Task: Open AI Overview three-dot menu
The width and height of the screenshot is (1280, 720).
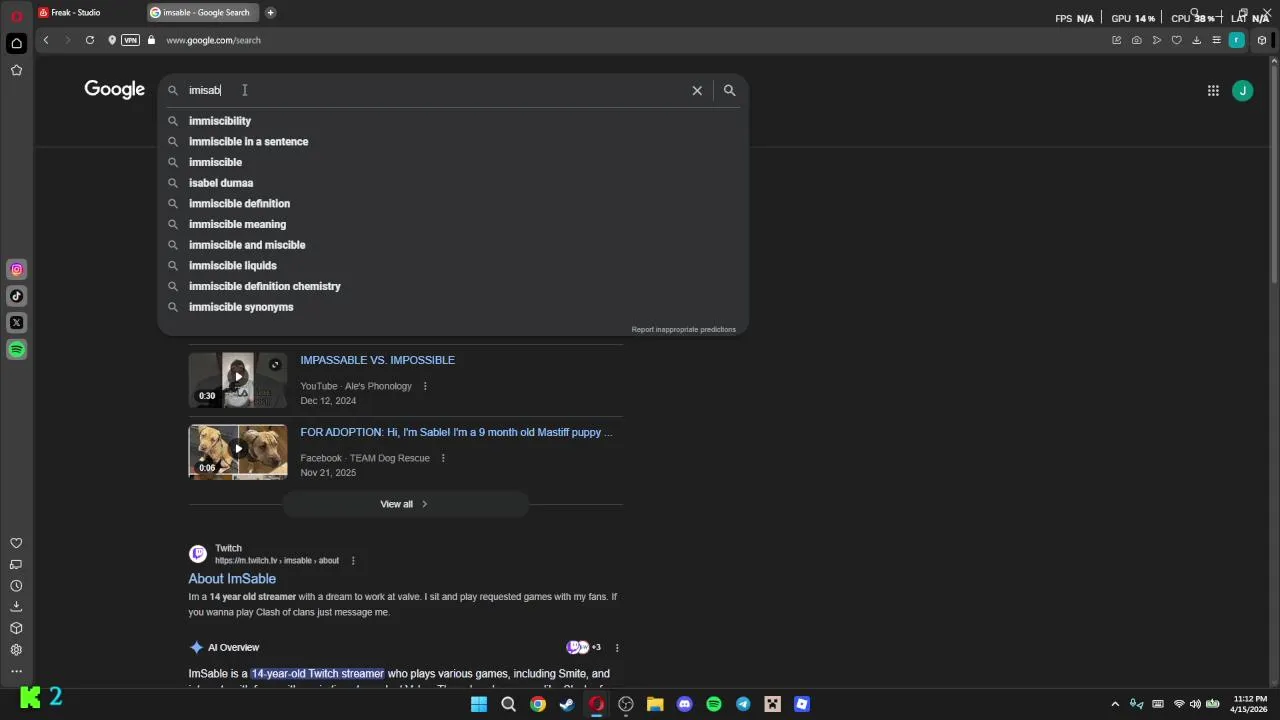Action: point(617,648)
